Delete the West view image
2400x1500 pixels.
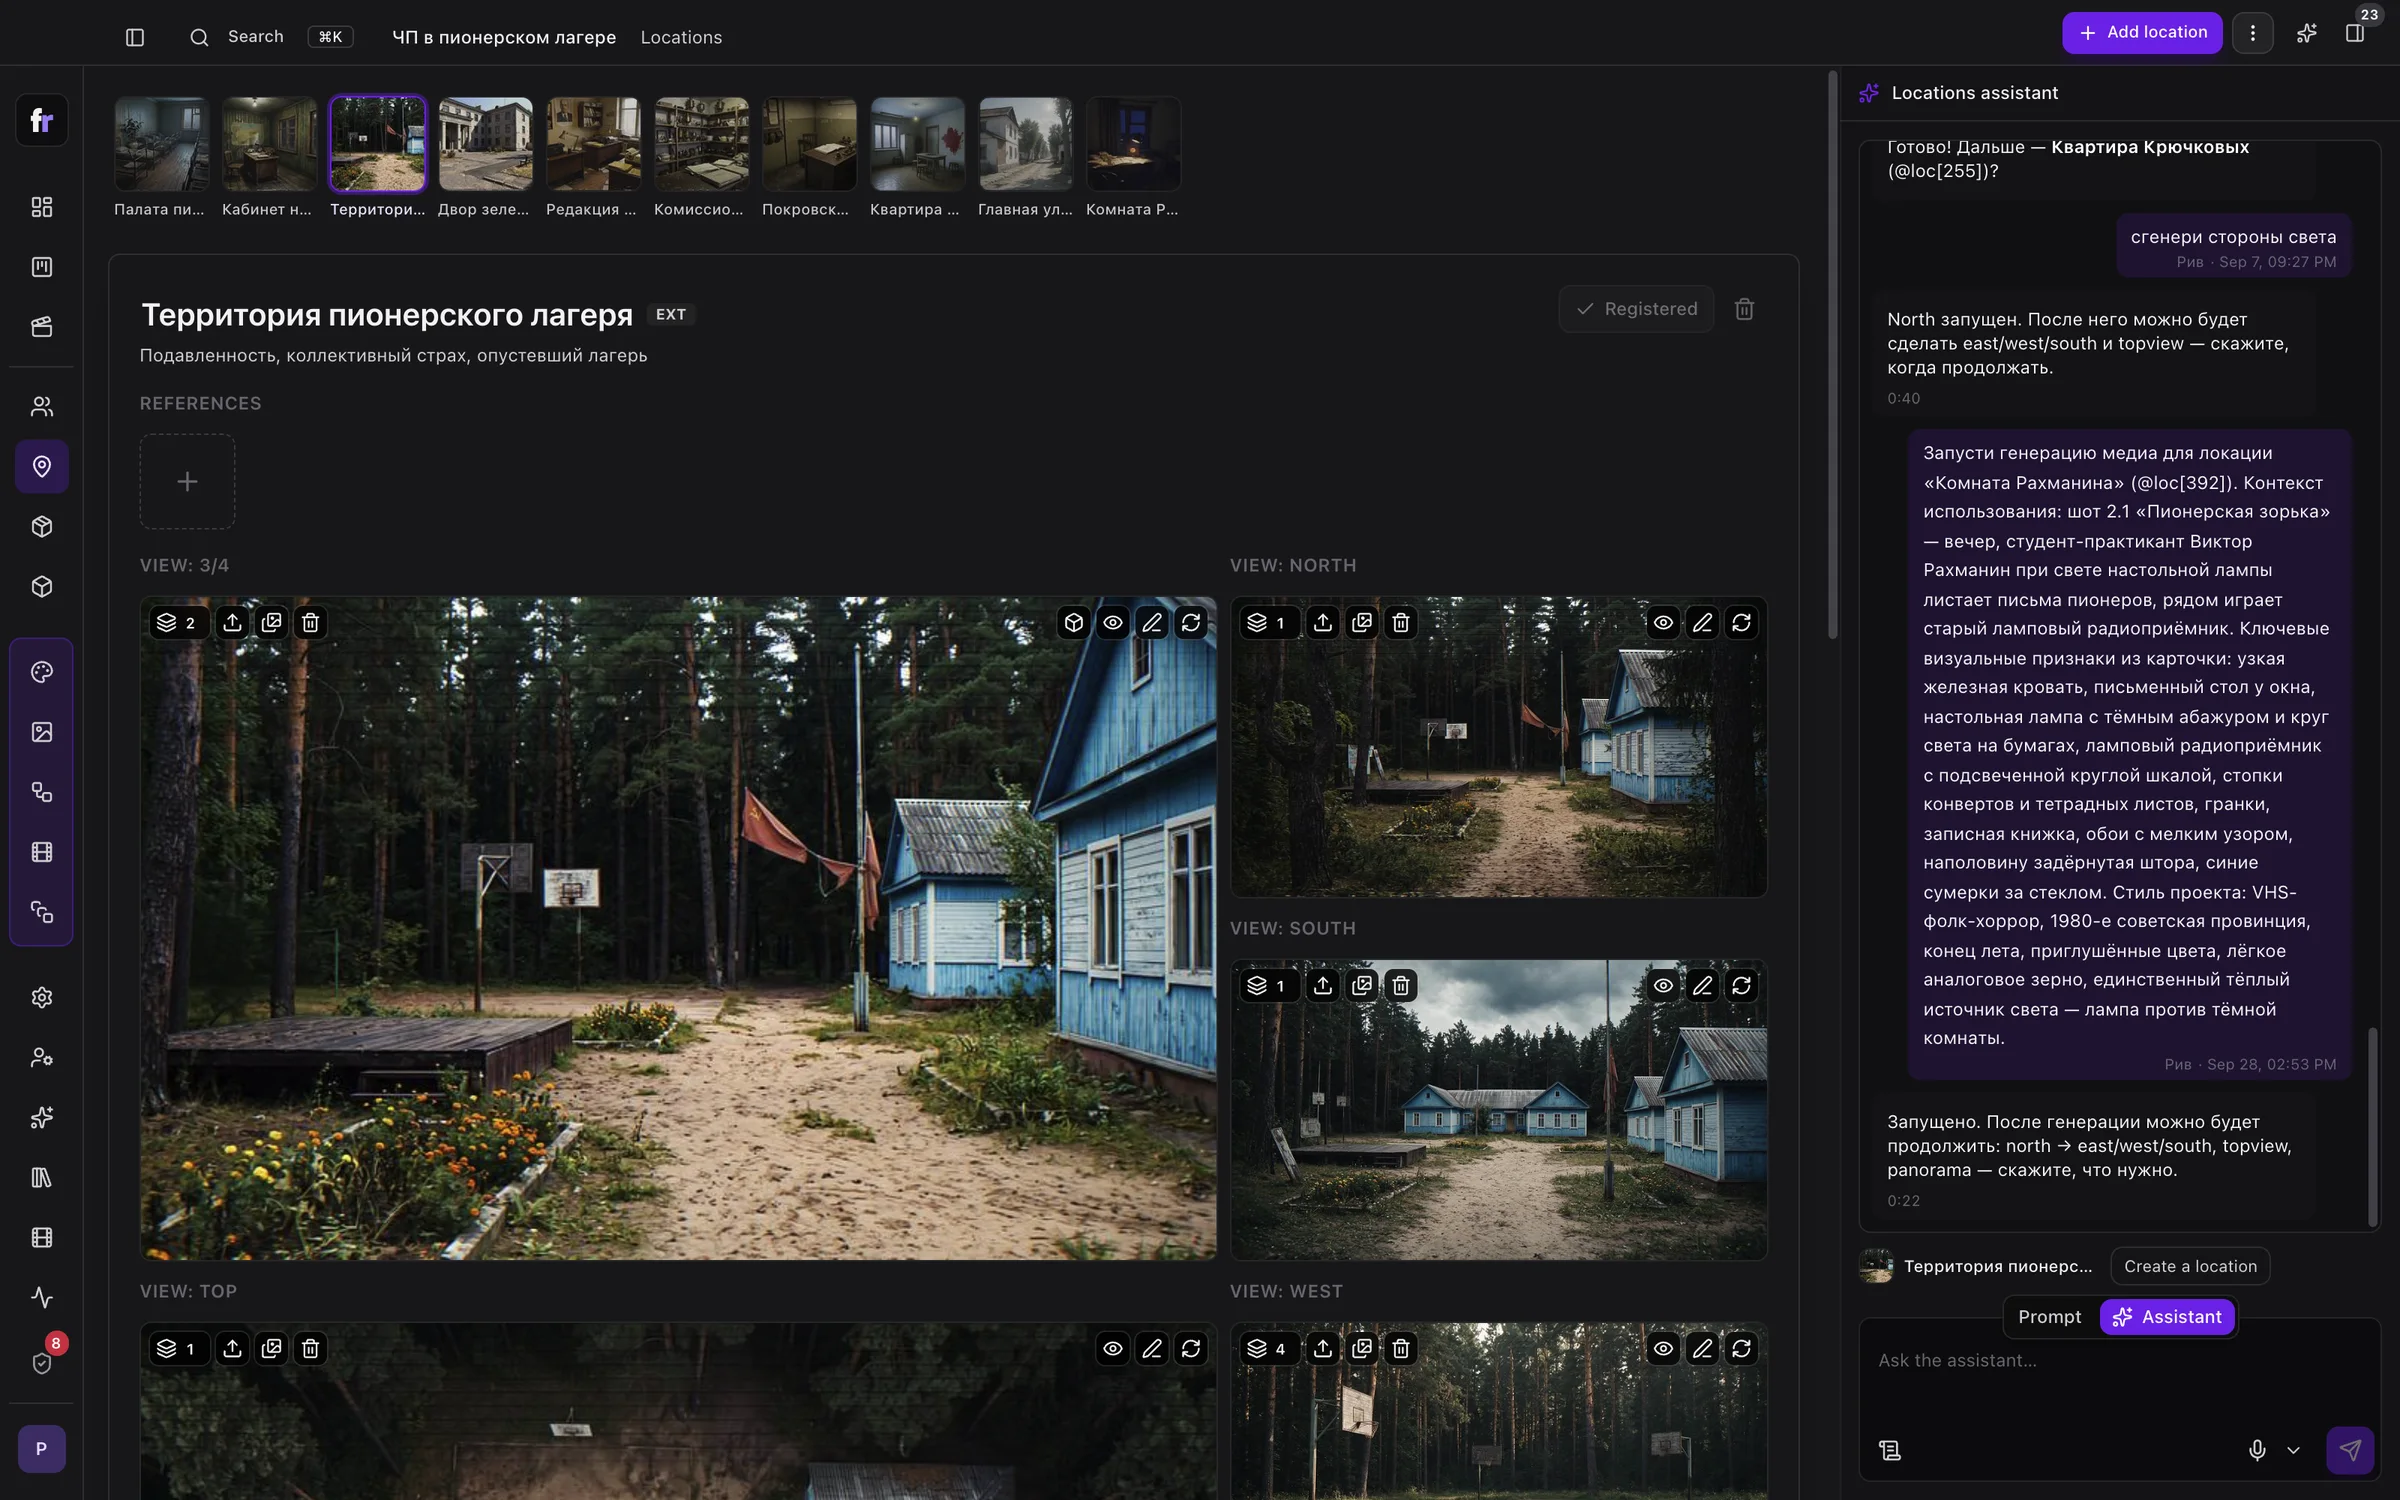(1401, 1349)
